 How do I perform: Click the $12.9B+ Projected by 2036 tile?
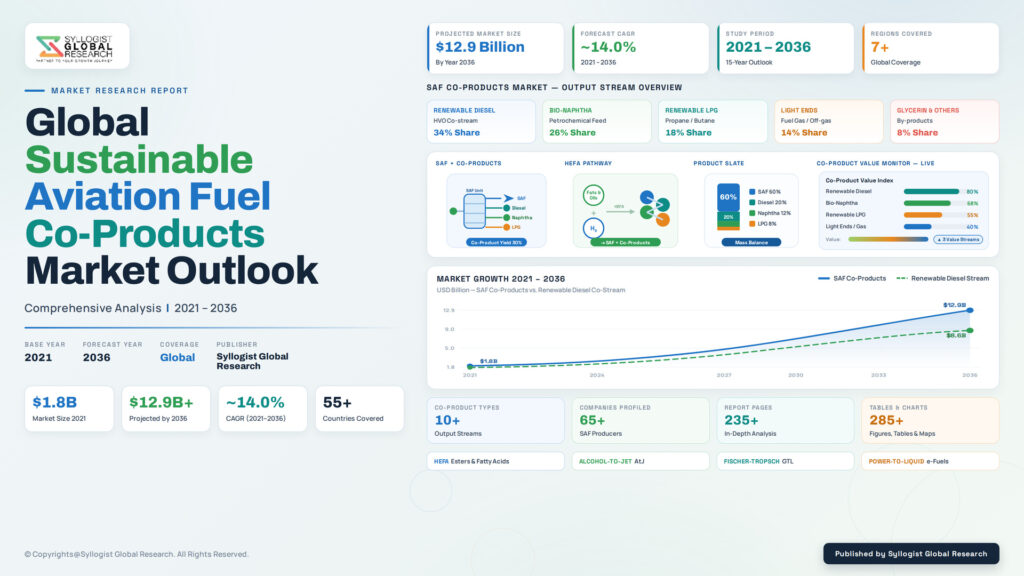[166, 409]
